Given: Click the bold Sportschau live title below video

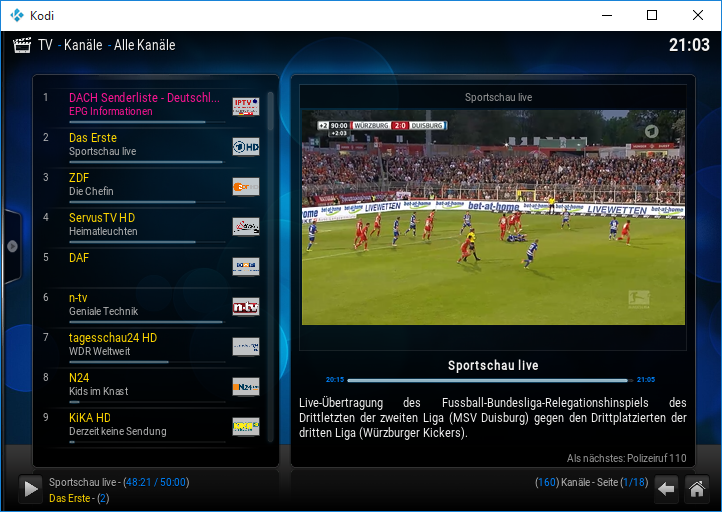Looking at the screenshot, I should (x=493, y=365).
